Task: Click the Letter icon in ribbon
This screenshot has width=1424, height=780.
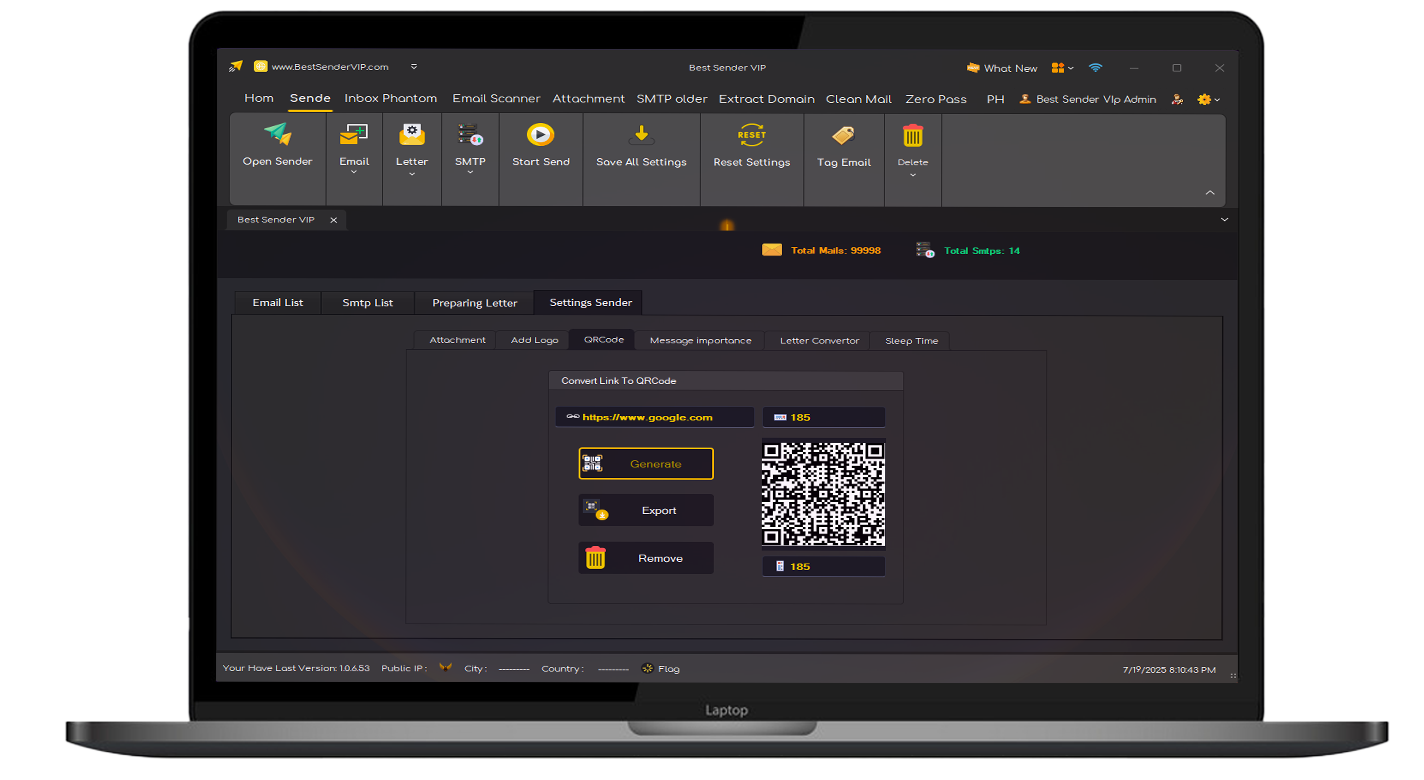Action: pos(411,135)
